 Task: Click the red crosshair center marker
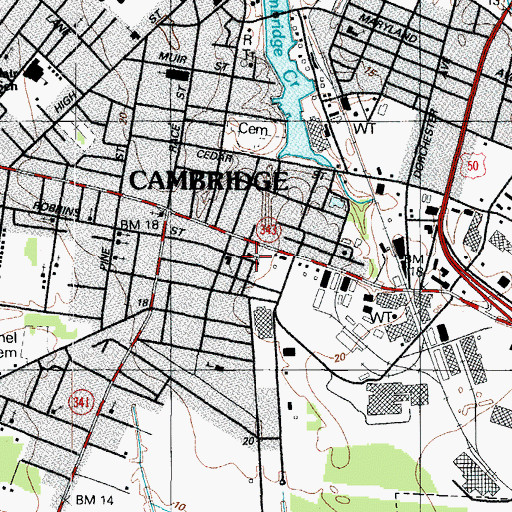point(257,256)
